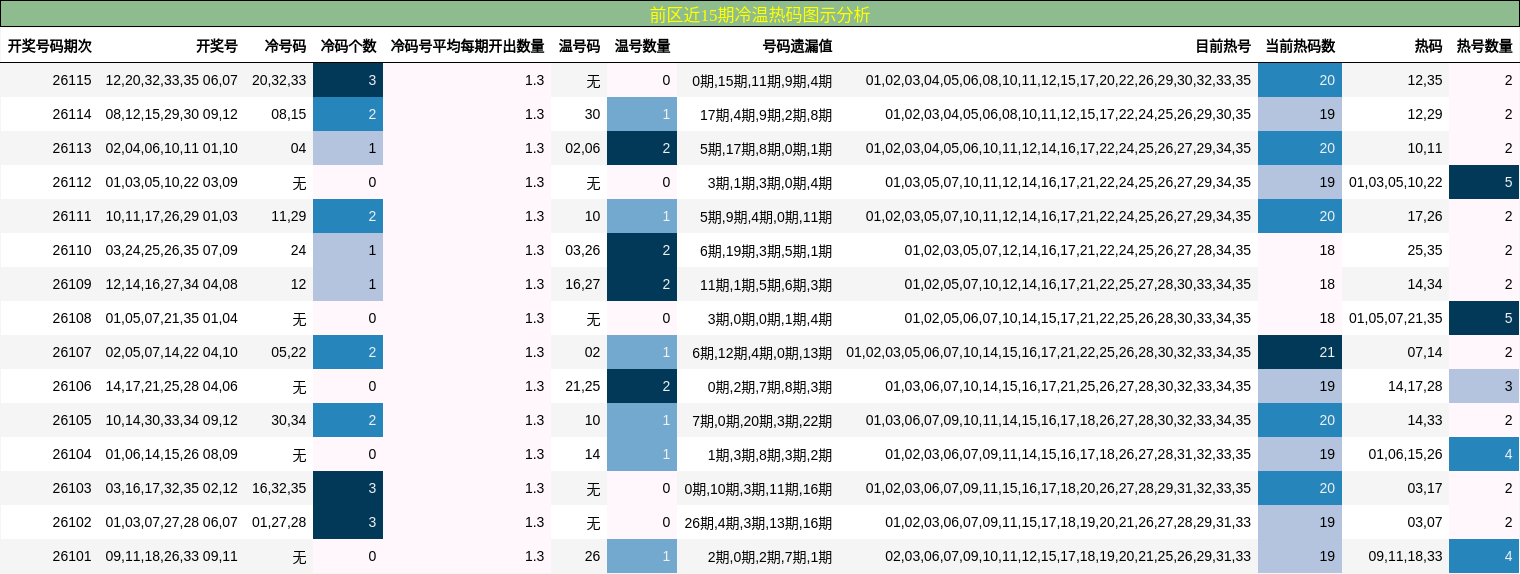Click hot count cell in row 26106
This screenshot has width=1520, height=574.
coord(1484,386)
